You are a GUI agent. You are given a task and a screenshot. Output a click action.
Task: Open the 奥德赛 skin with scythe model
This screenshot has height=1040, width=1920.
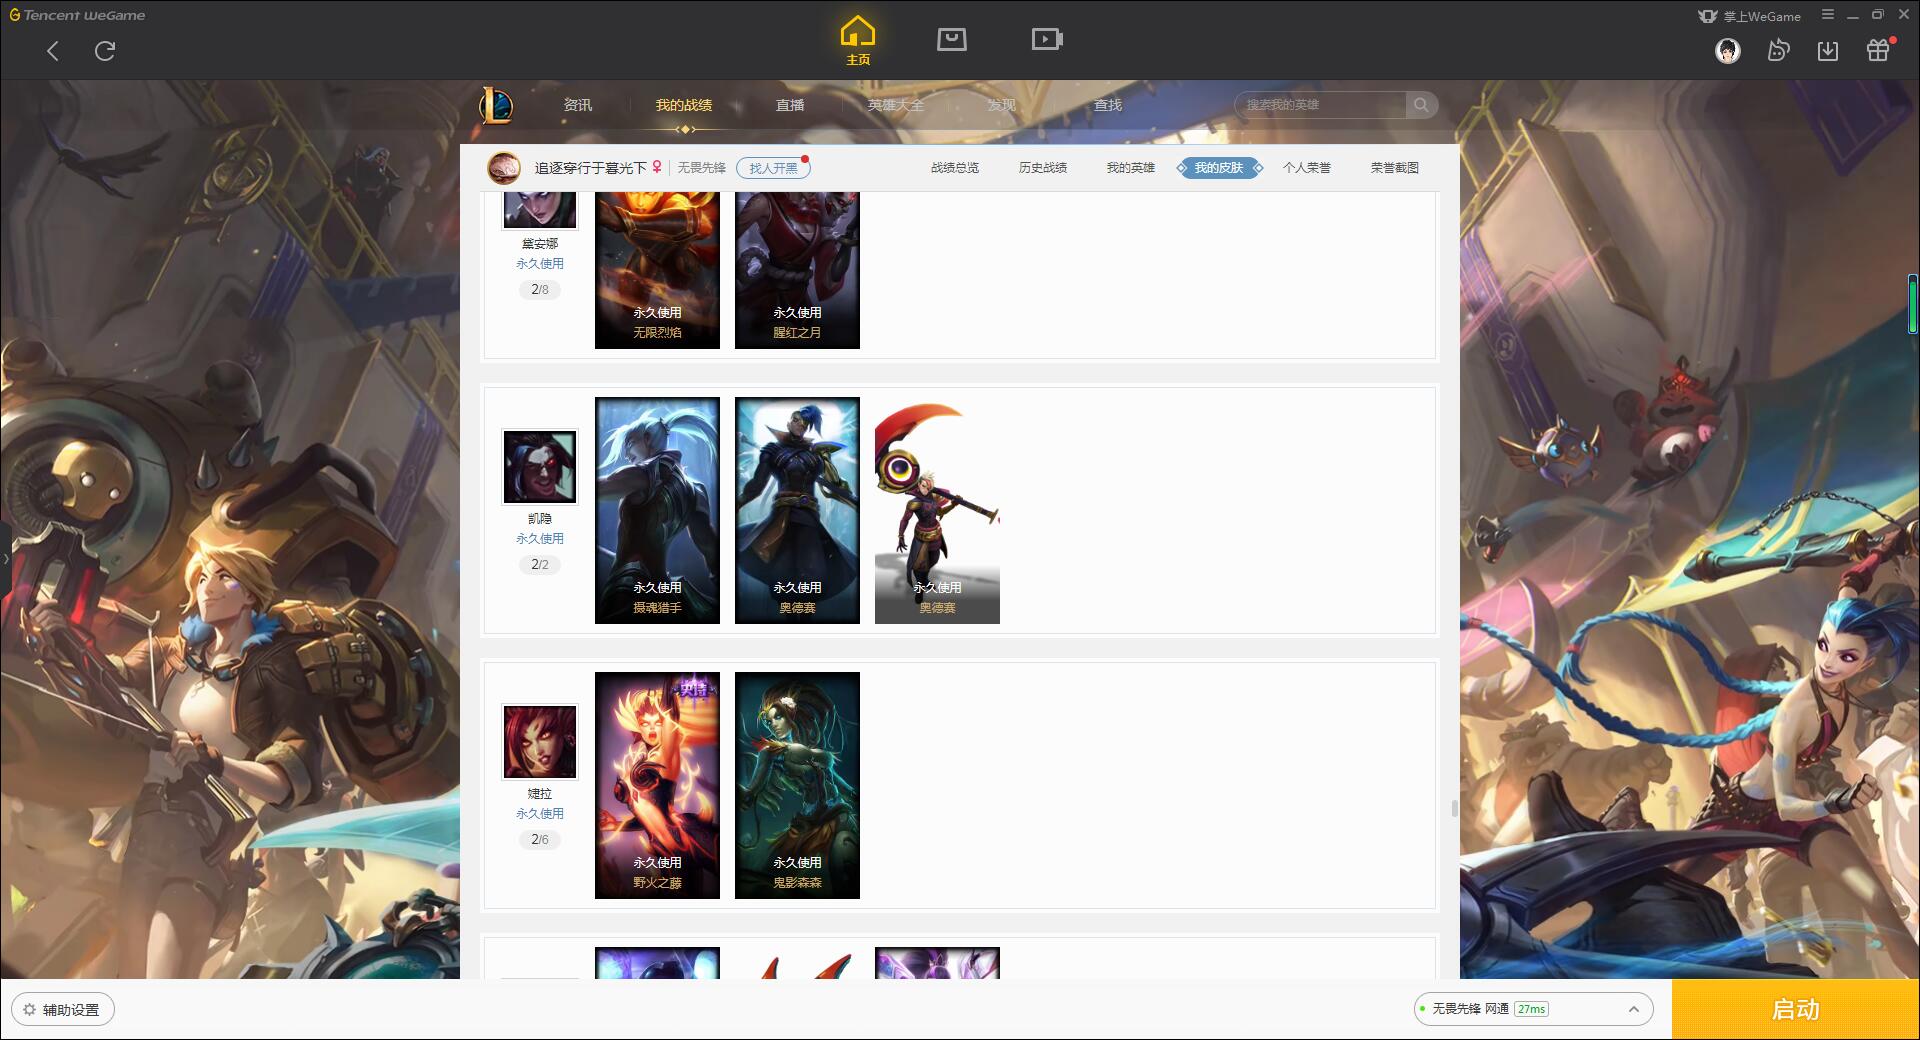point(937,510)
